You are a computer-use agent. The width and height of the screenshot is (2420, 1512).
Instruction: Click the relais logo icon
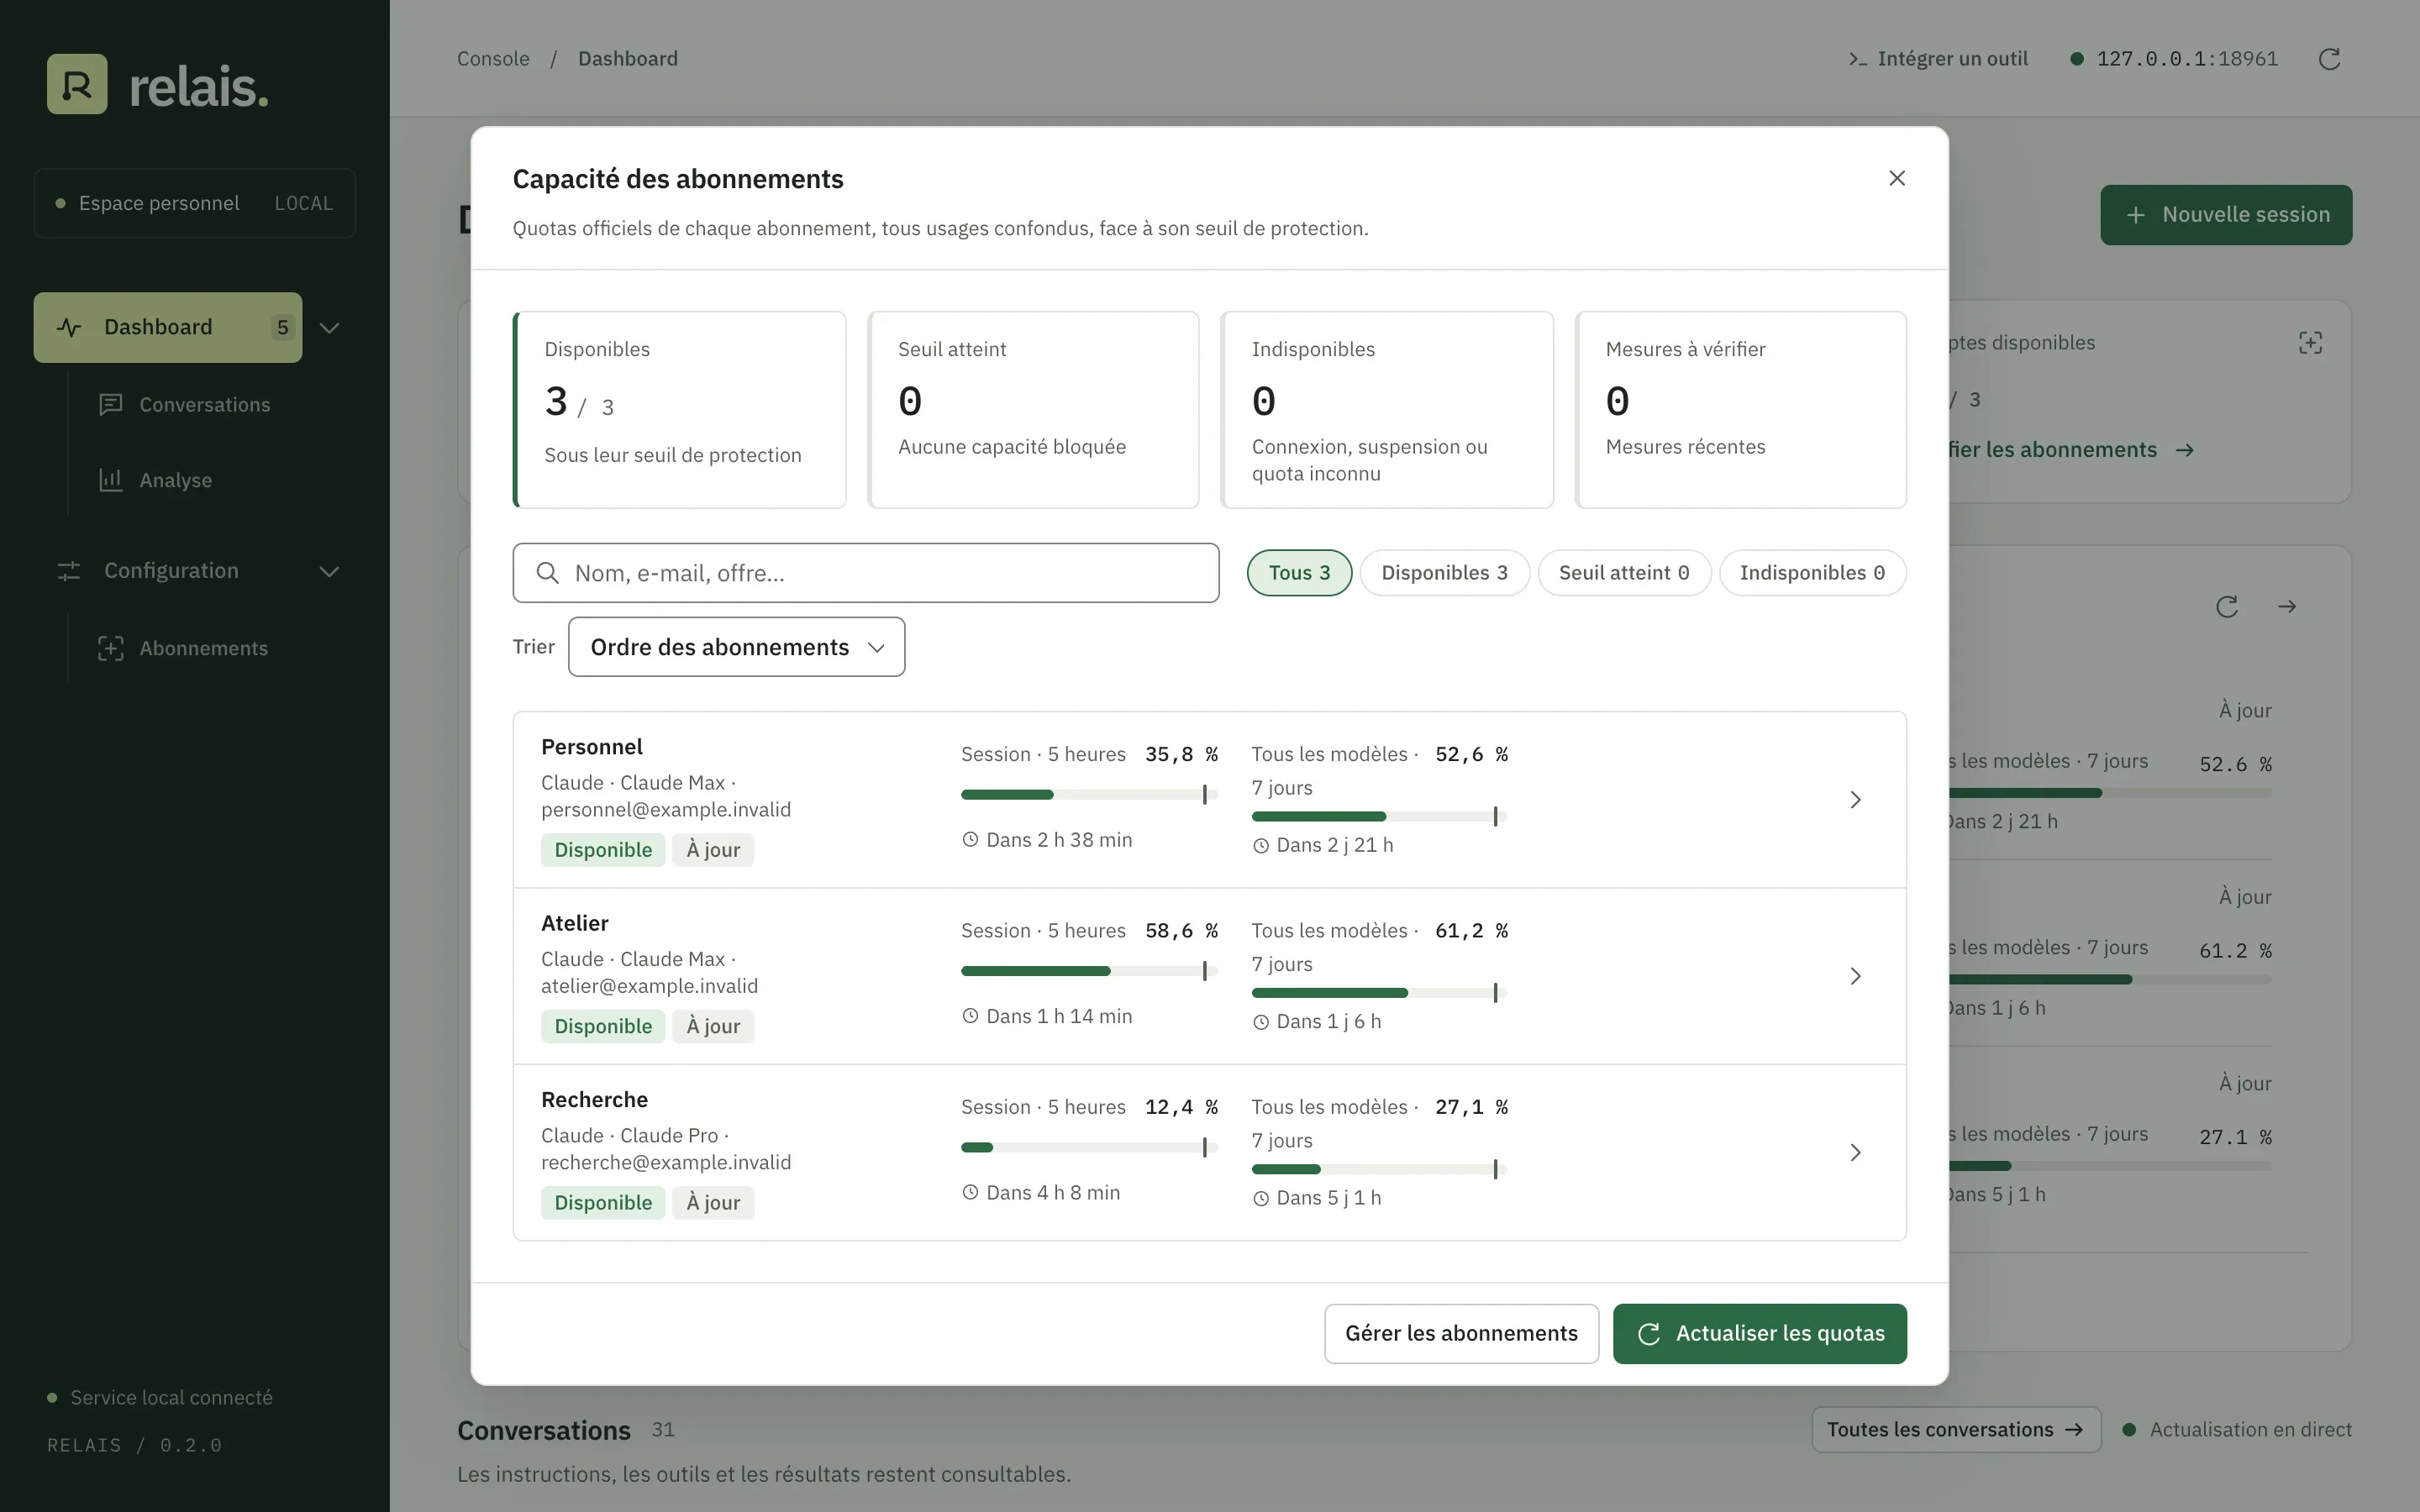point(77,84)
